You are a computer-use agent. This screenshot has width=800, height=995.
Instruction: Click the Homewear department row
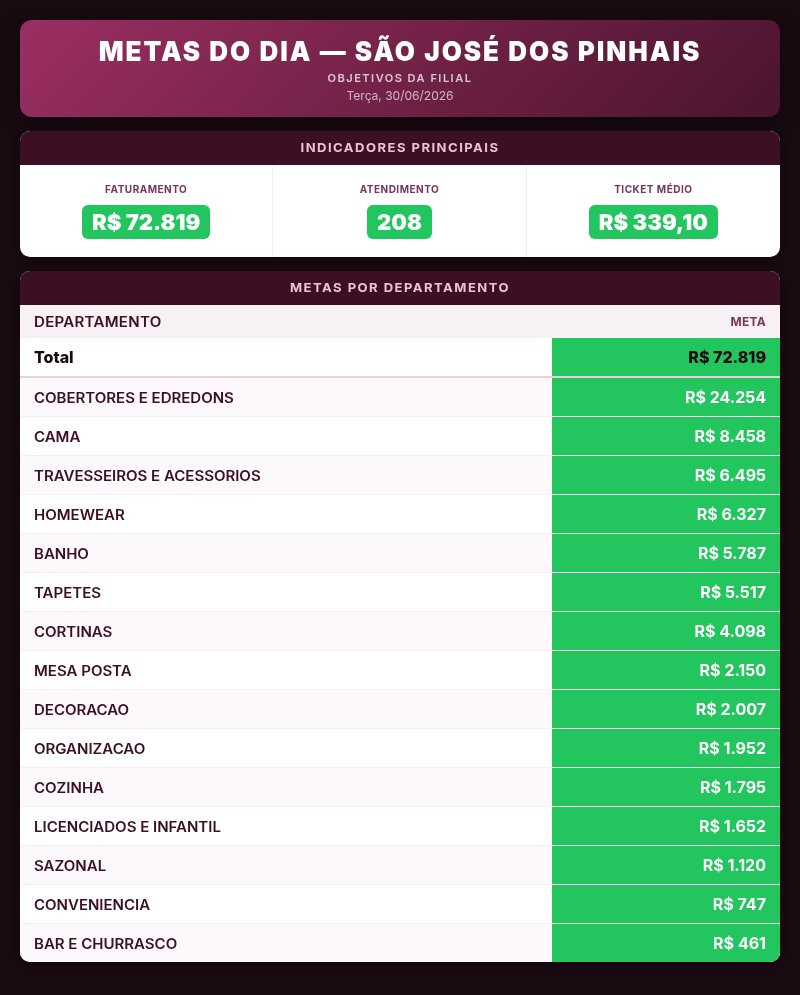(x=400, y=515)
